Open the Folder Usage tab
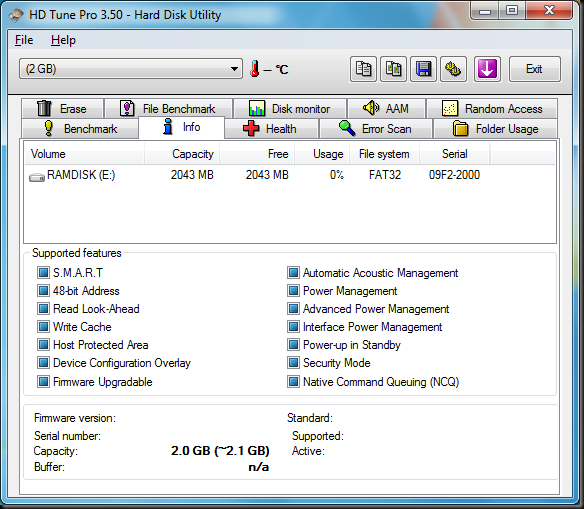This screenshot has height=509, width=584. coord(495,129)
